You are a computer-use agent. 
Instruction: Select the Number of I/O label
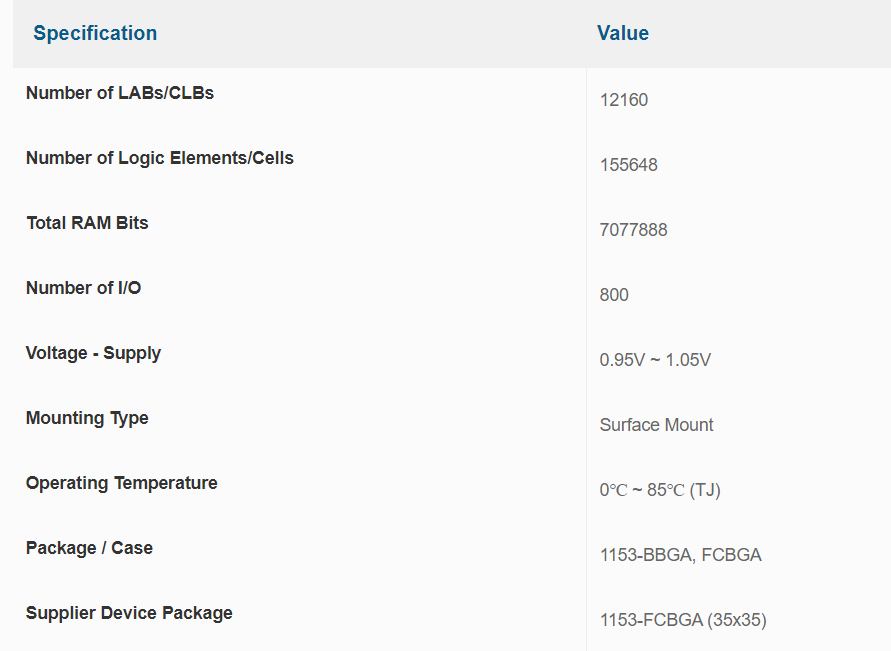[84, 288]
